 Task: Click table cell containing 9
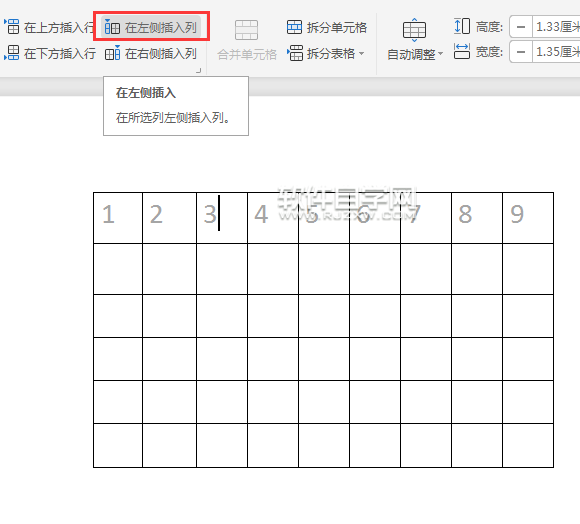tap(528, 218)
